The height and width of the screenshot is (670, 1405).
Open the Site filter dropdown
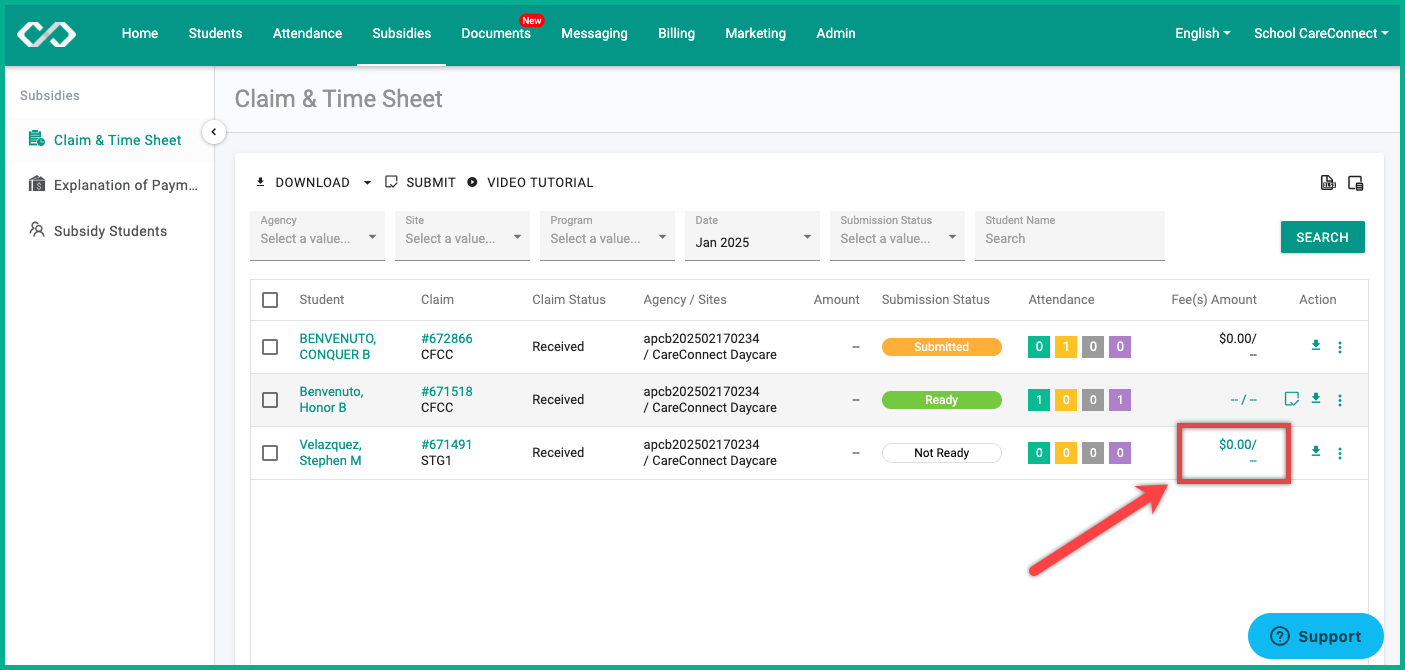click(462, 235)
